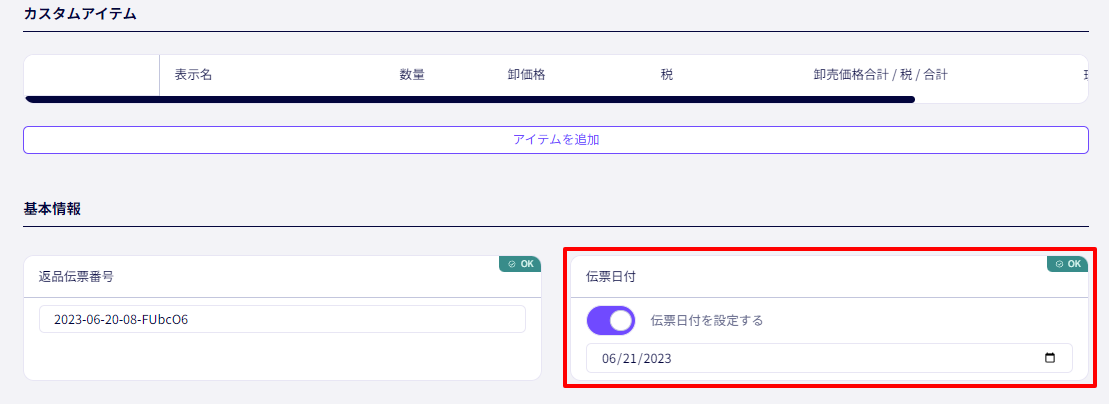The height and width of the screenshot is (404, 1109).
Task: Click the 卸価格 column header
Action: pyautogui.click(x=526, y=75)
